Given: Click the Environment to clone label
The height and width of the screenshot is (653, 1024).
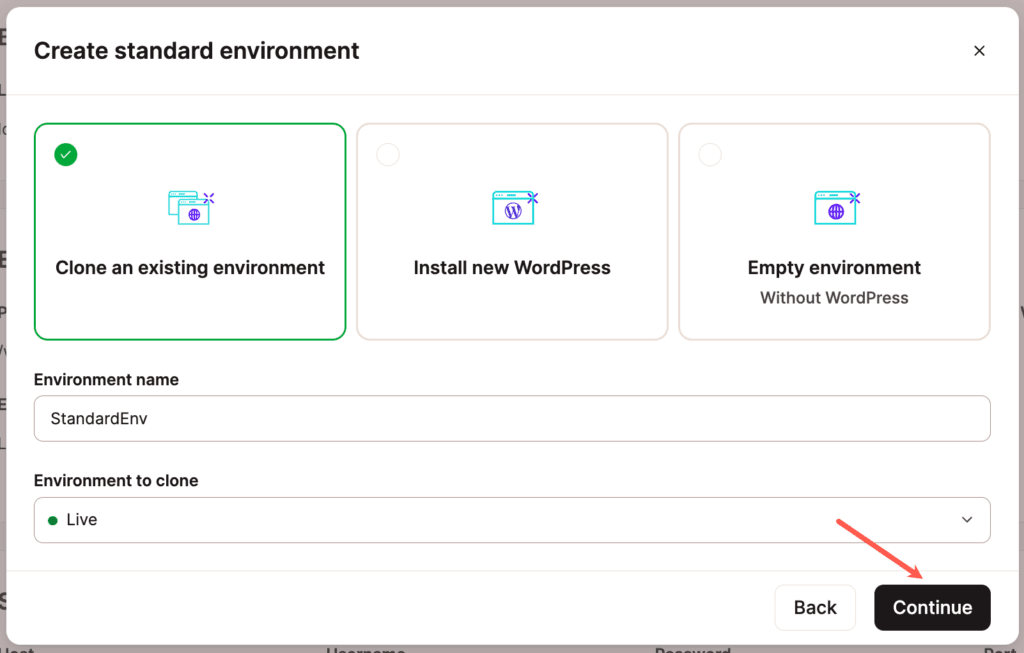Looking at the screenshot, I should coord(116,481).
